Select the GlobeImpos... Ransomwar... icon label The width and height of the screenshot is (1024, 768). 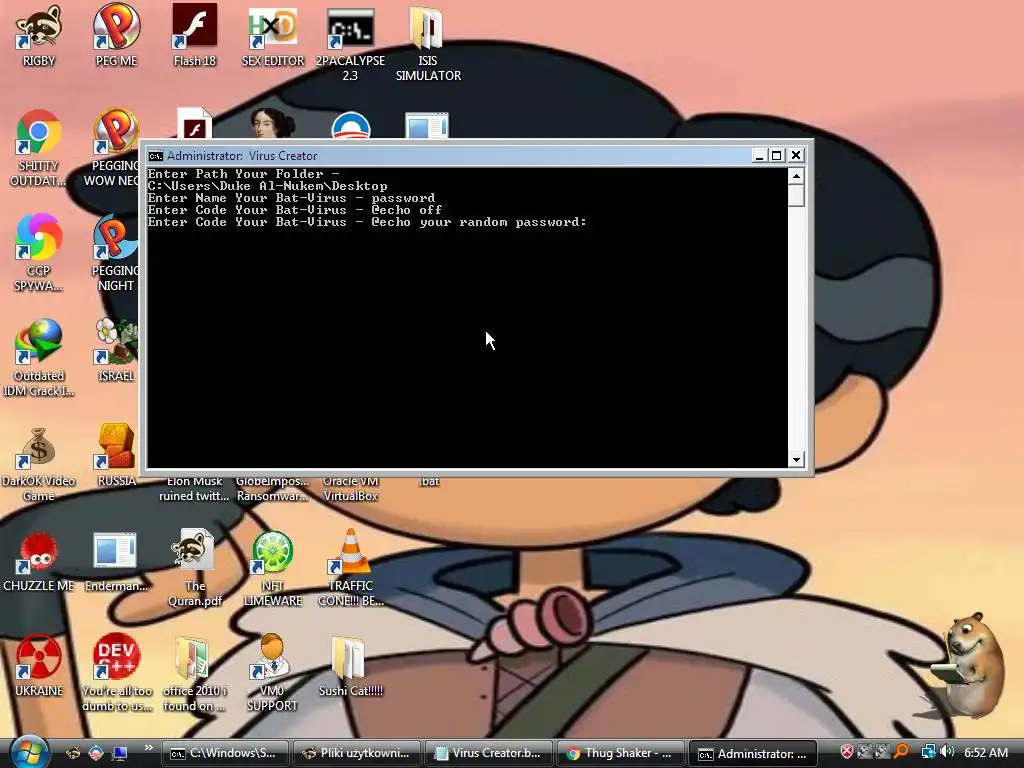[x=272, y=488]
